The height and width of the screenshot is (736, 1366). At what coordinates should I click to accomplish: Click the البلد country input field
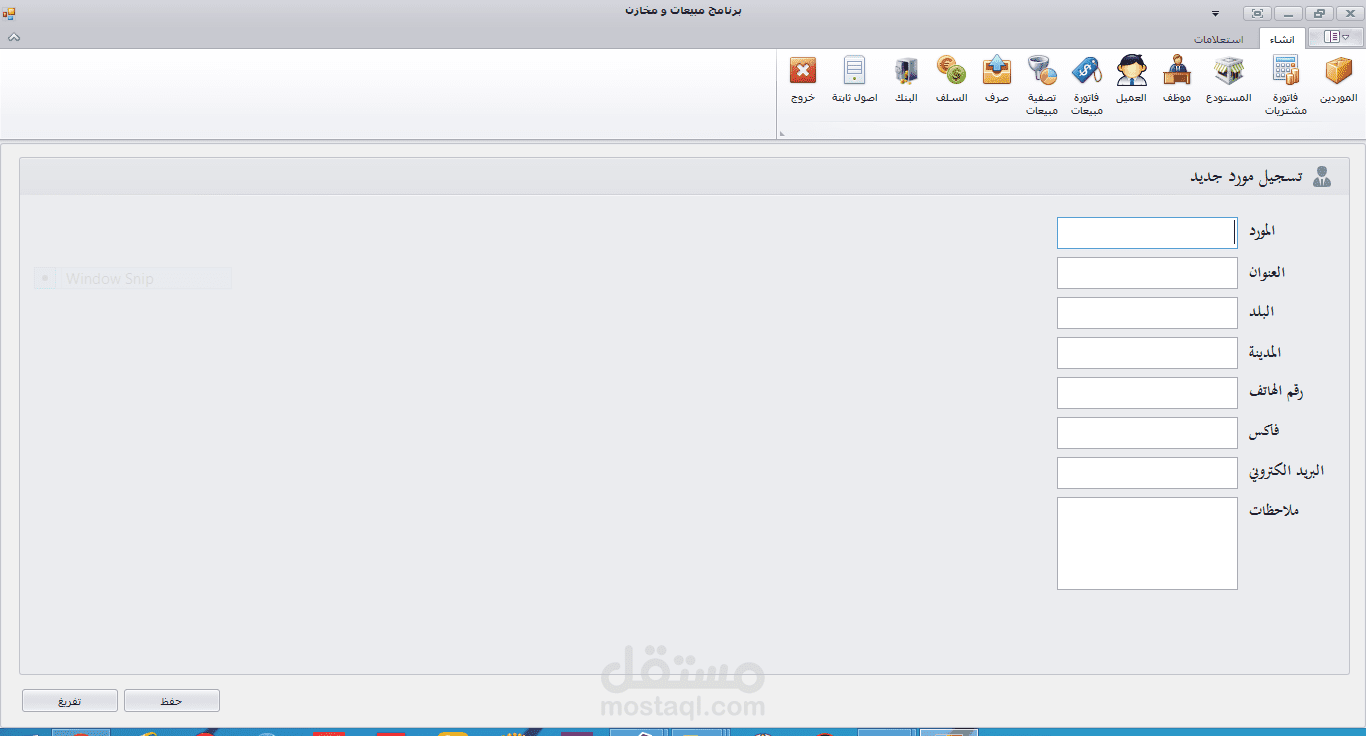(1147, 313)
